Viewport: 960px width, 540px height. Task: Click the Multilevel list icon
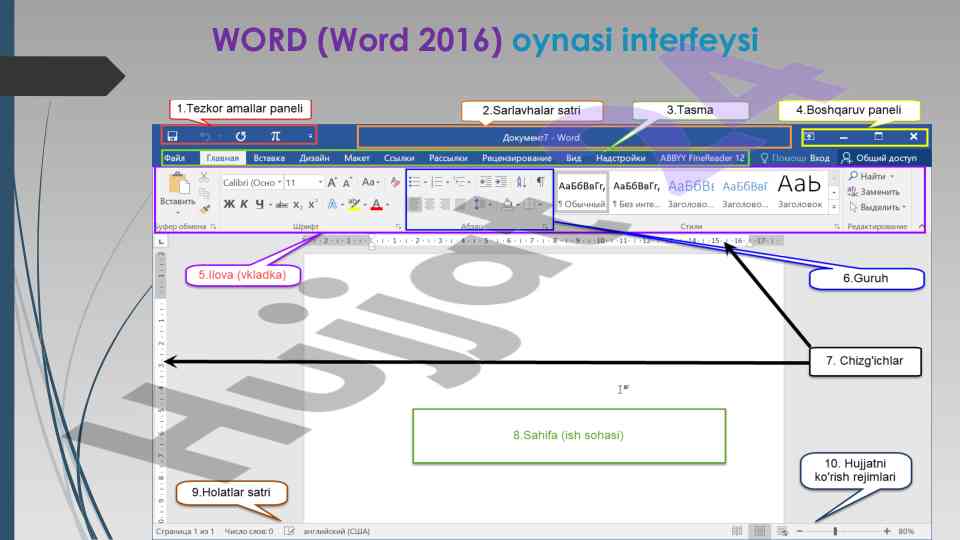(x=459, y=182)
